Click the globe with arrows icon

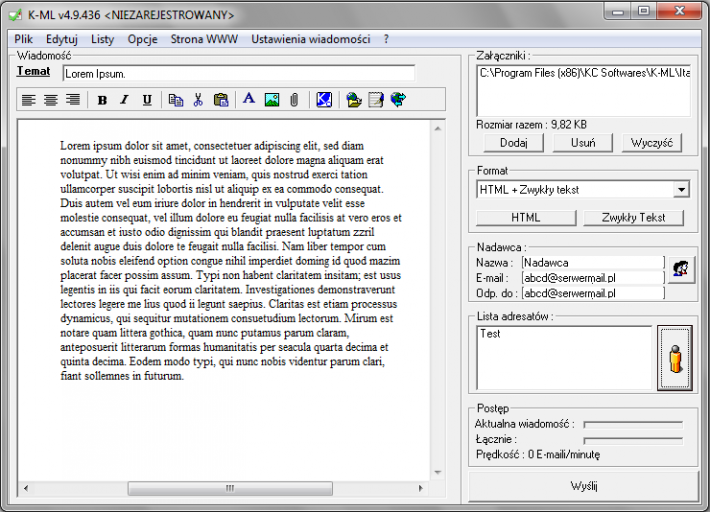point(398,100)
